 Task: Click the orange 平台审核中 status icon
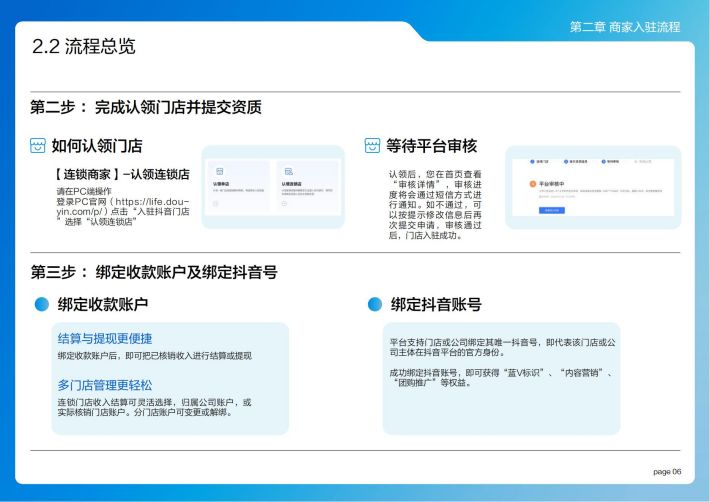coord(533,184)
